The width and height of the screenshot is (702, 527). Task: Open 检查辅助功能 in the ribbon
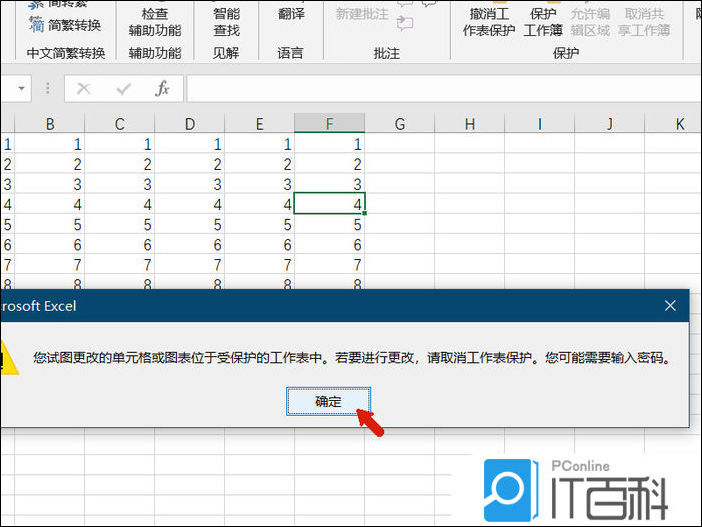click(x=155, y=21)
